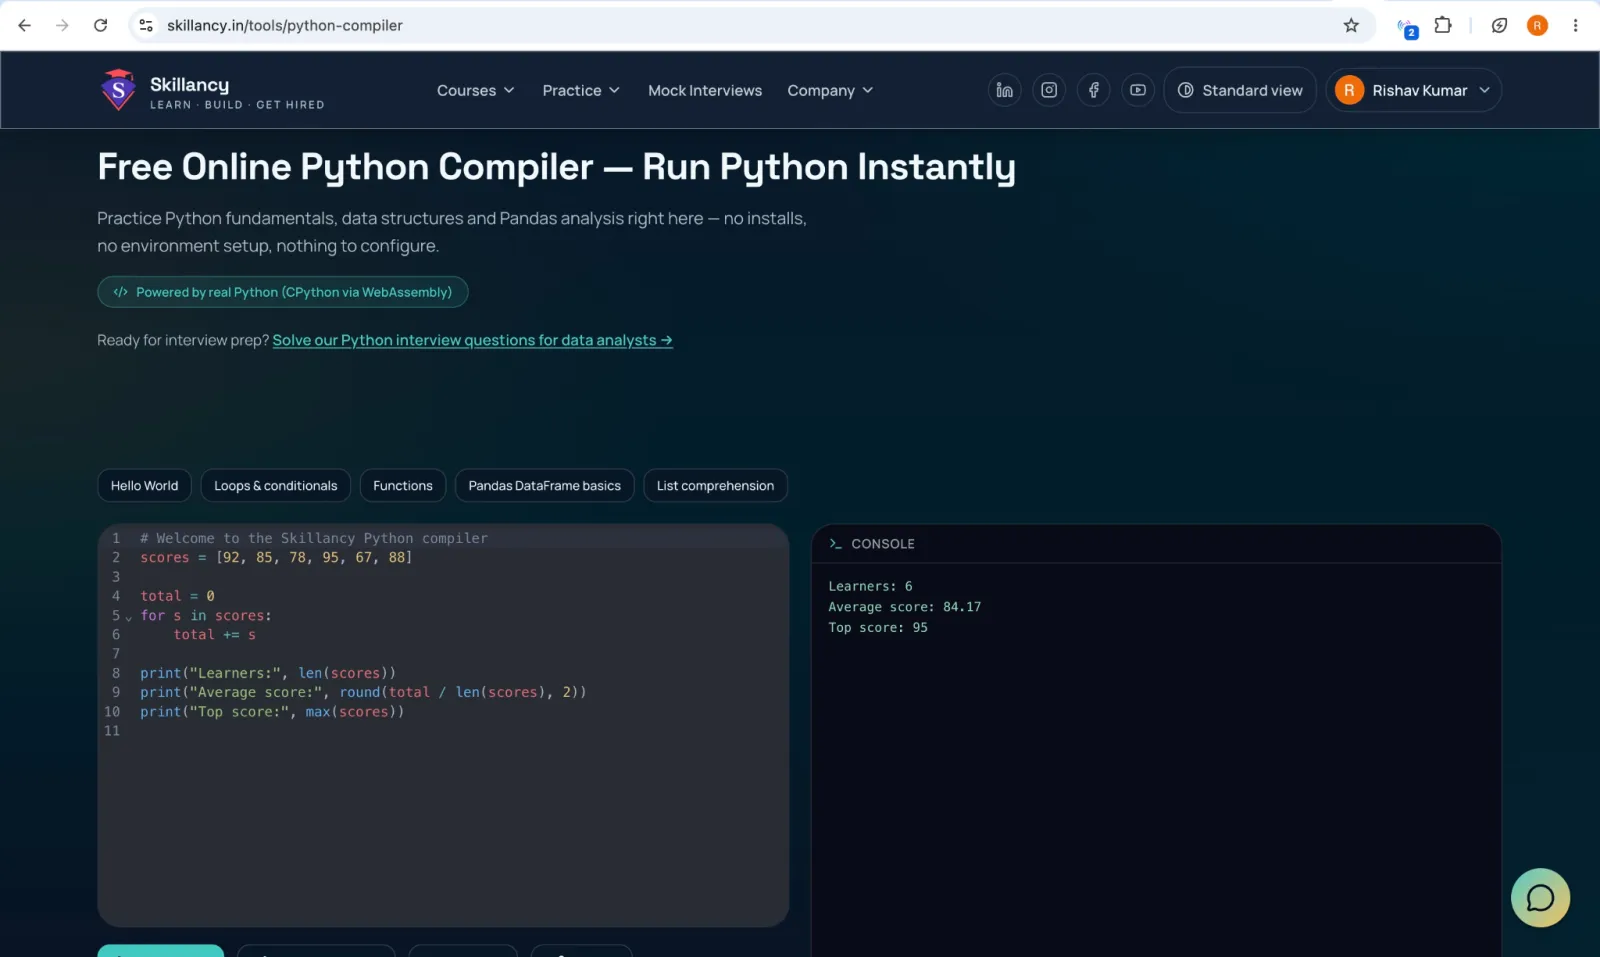Bookmark this page with the star icon
The width and height of the screenshot is (1600, 957).
pyautogui.click(x=1351, y=25)
